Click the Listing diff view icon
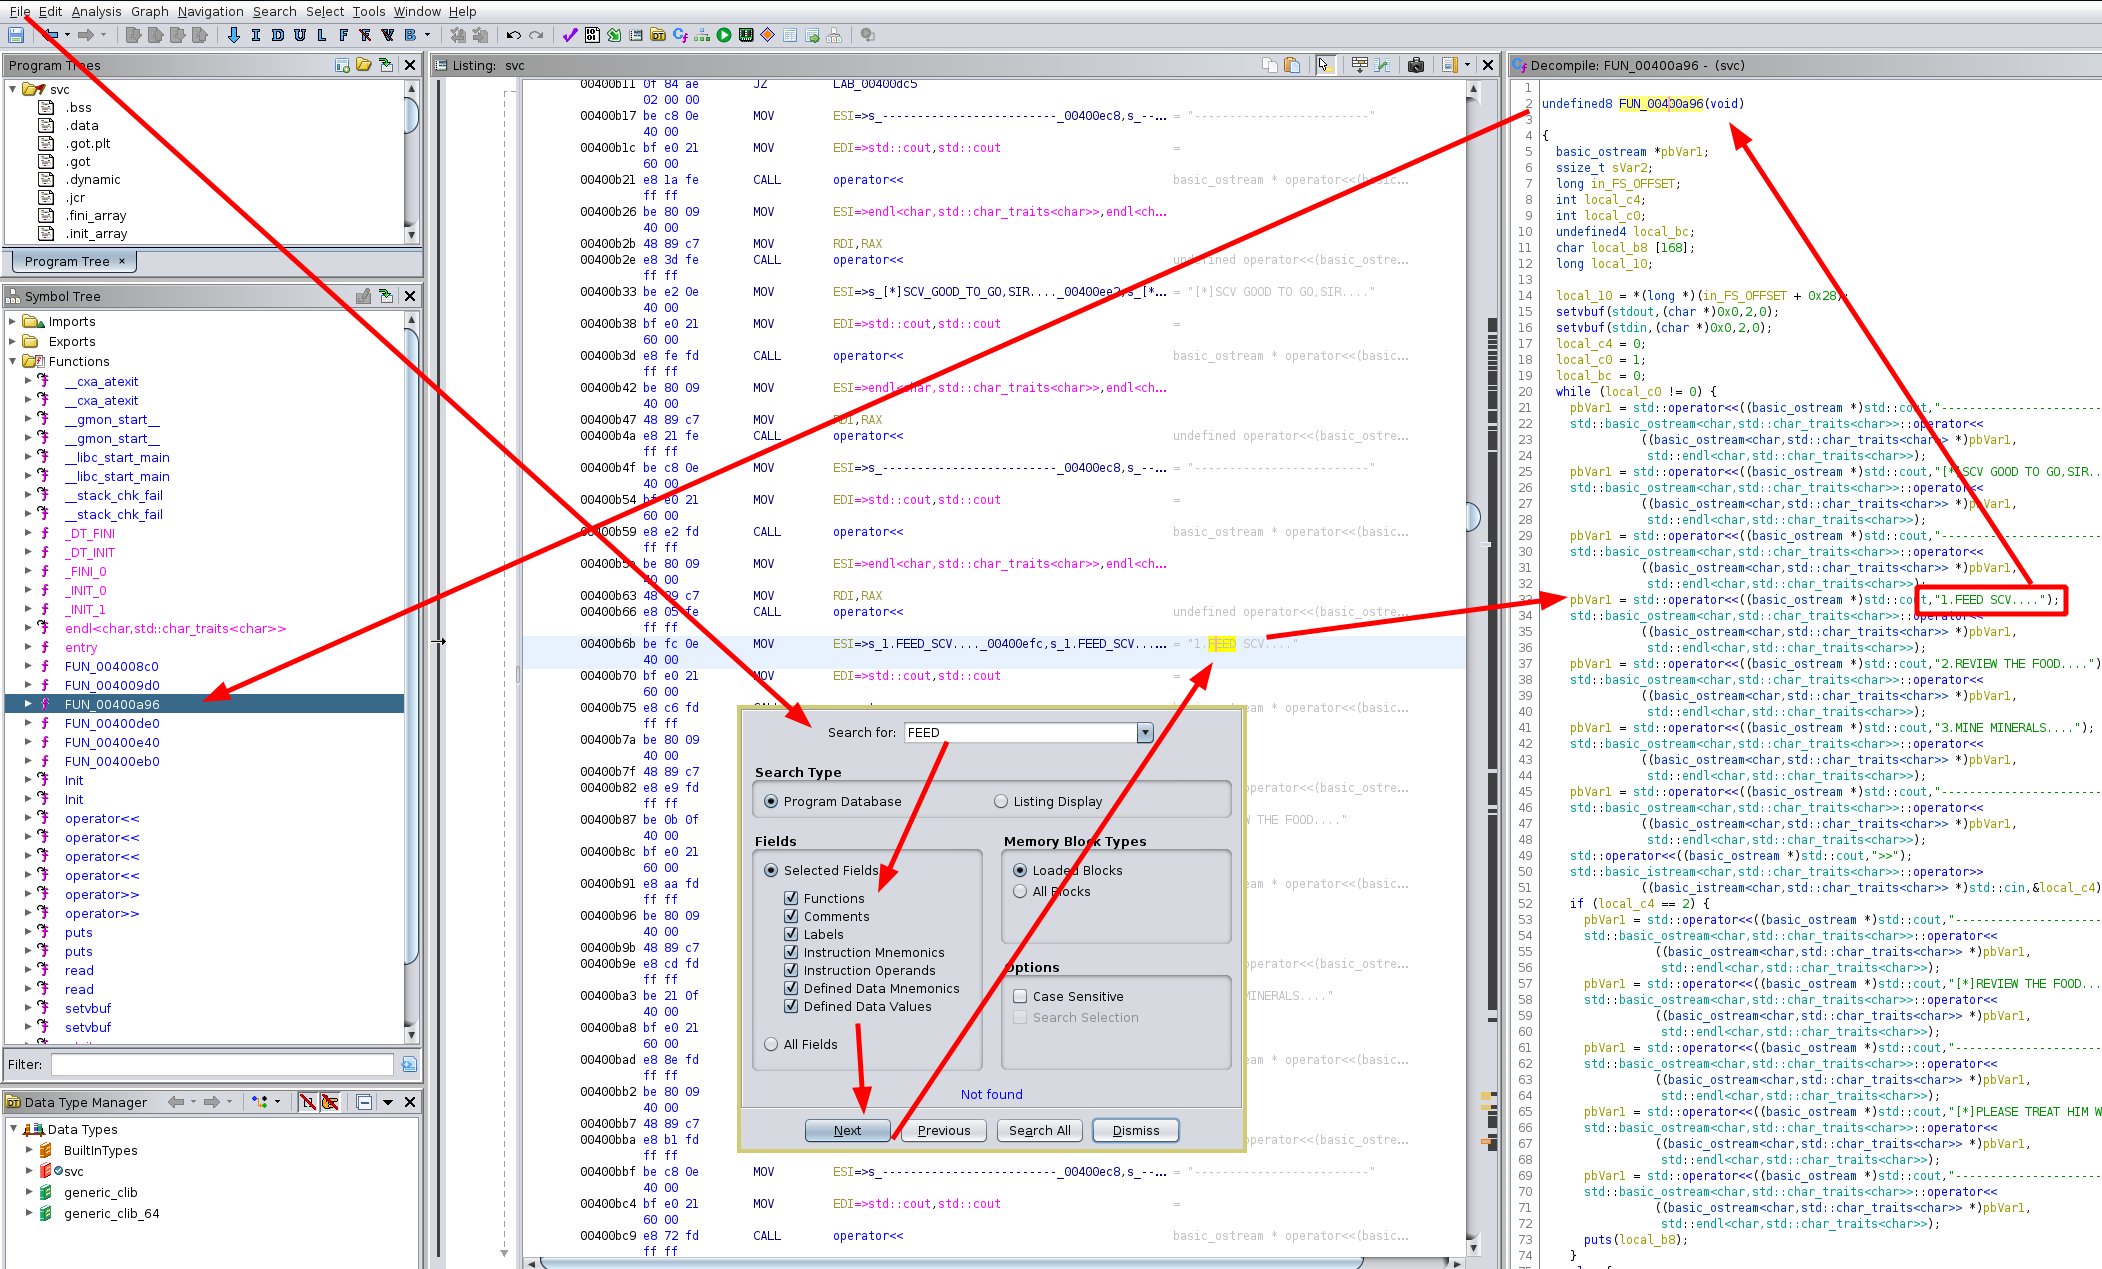The width and height of the screenshot is (2102, 1269). (1382, 65)
